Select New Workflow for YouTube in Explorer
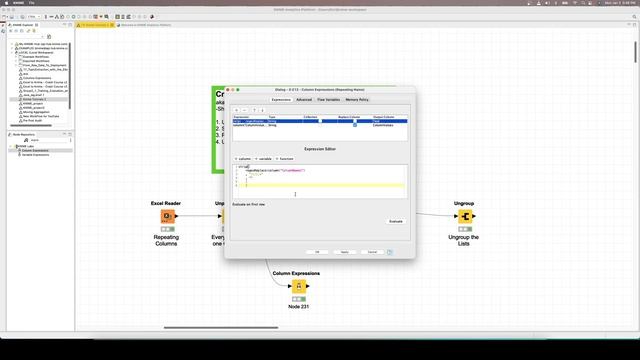This screenshot has width=640, height=360. coord(41,116)
